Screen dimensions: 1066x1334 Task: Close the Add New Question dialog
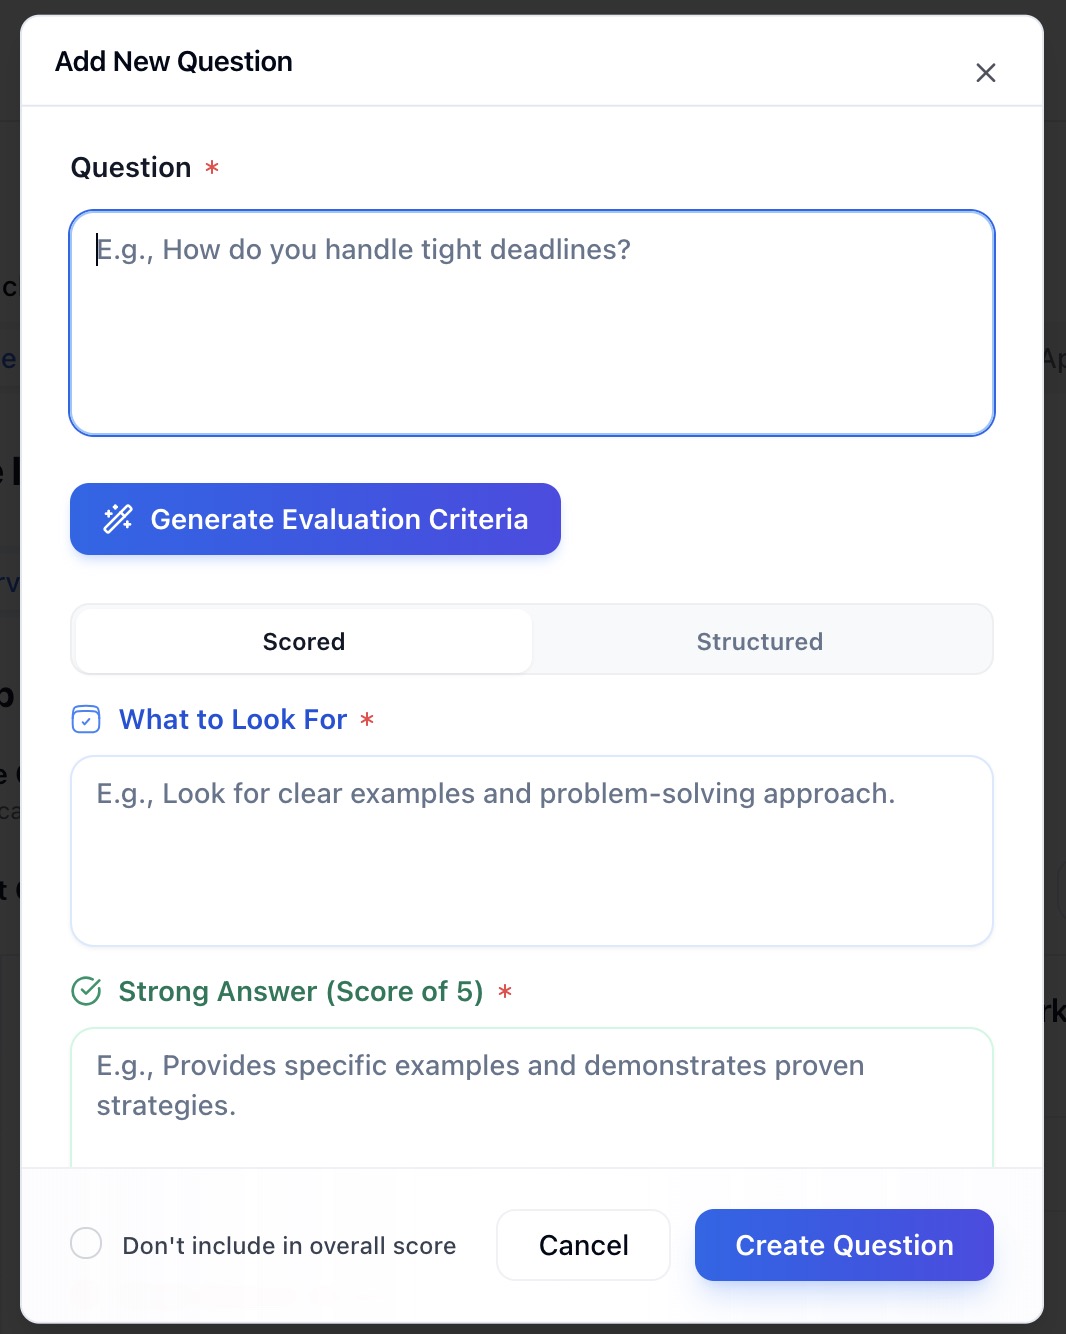(985, 73)
